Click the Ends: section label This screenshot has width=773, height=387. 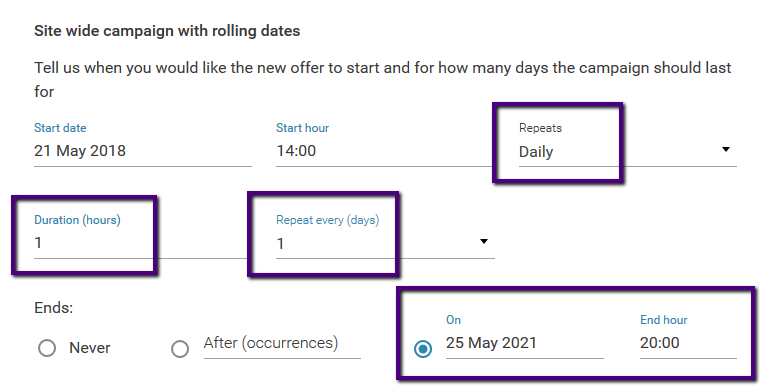[x=54, y=308]
